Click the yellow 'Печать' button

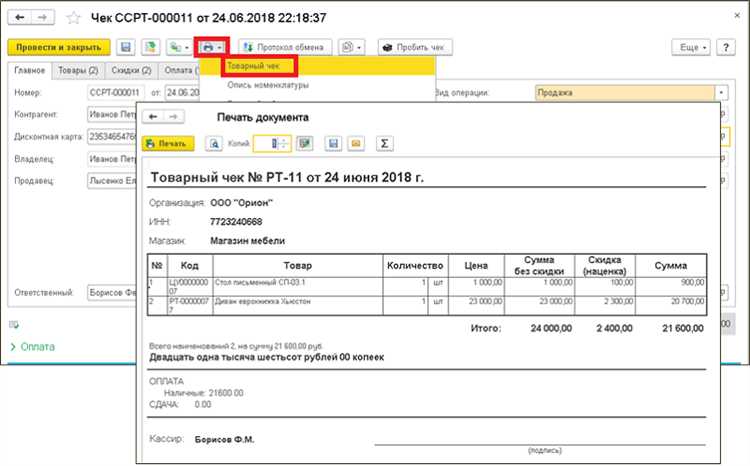point(168,144)
